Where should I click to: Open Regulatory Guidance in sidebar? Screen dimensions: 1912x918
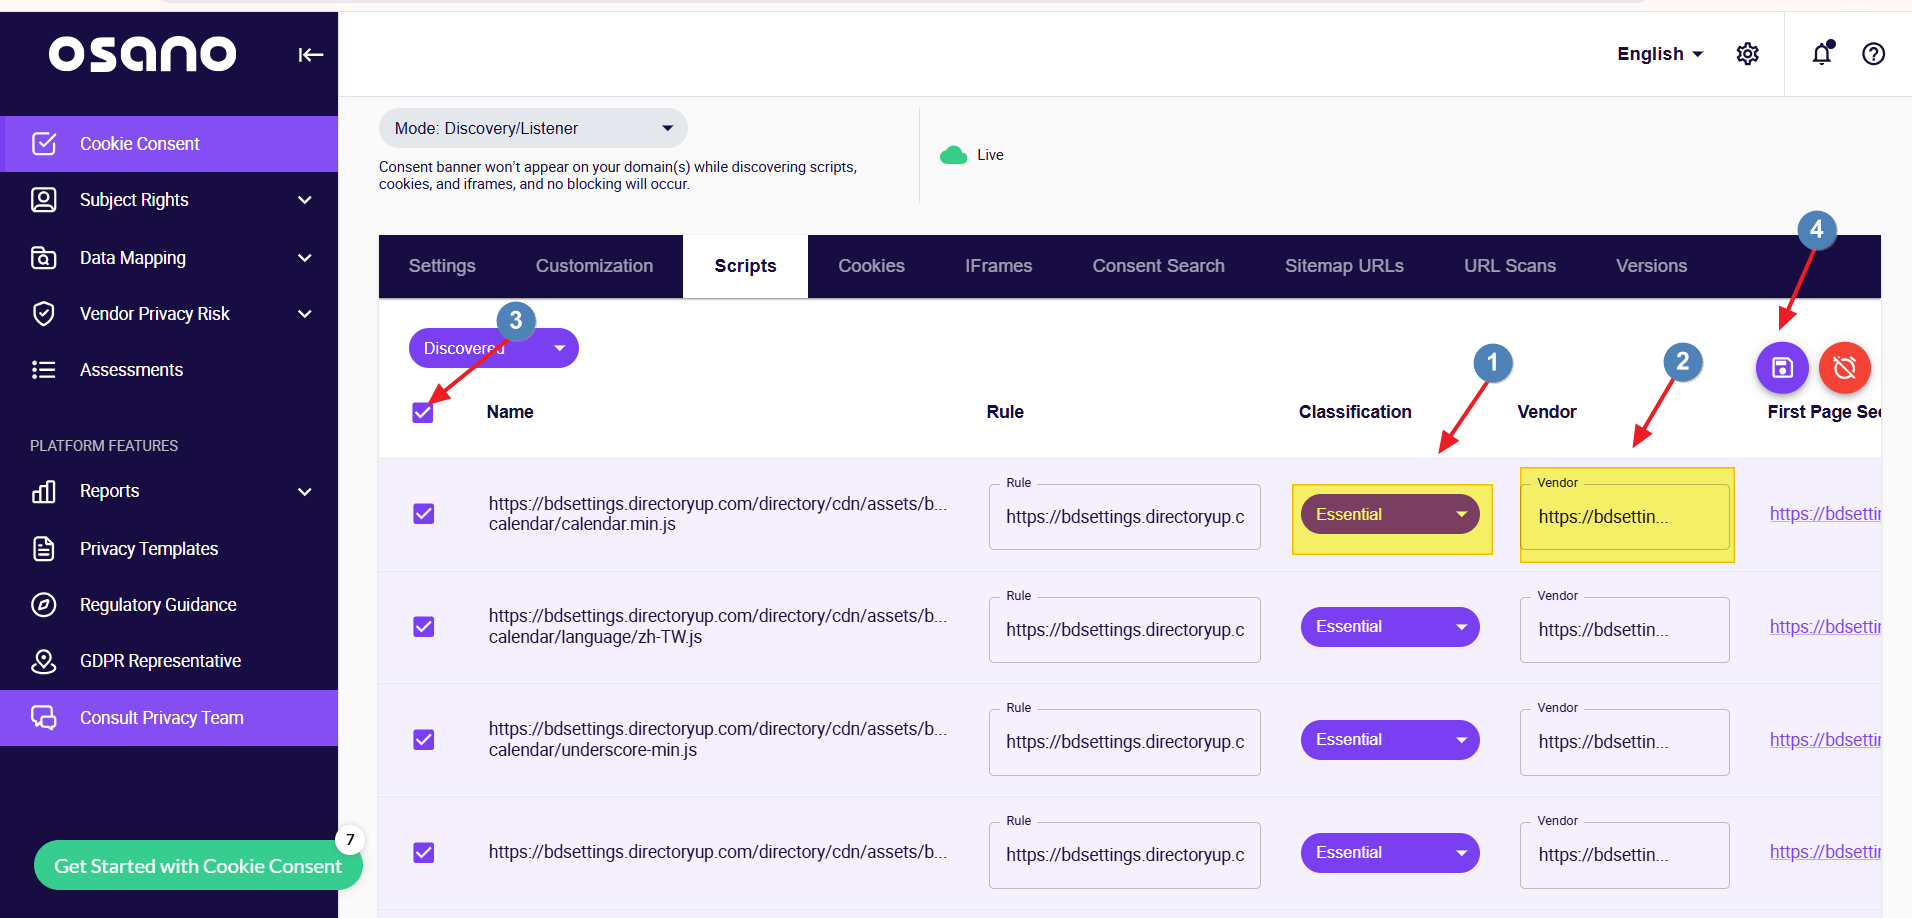click(169, 605)
